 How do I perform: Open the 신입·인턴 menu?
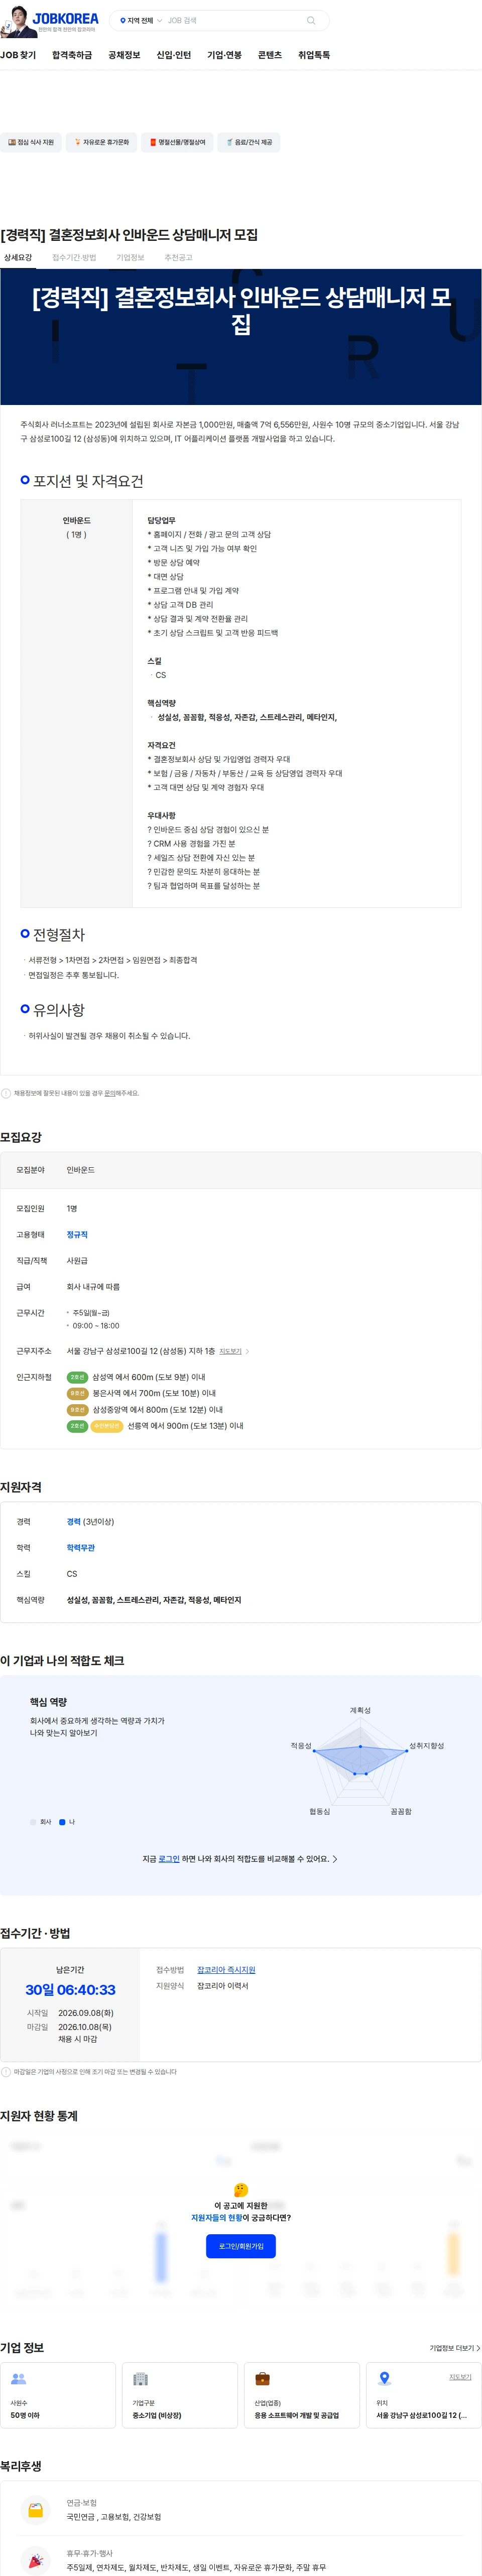click(x=173, y=55)
